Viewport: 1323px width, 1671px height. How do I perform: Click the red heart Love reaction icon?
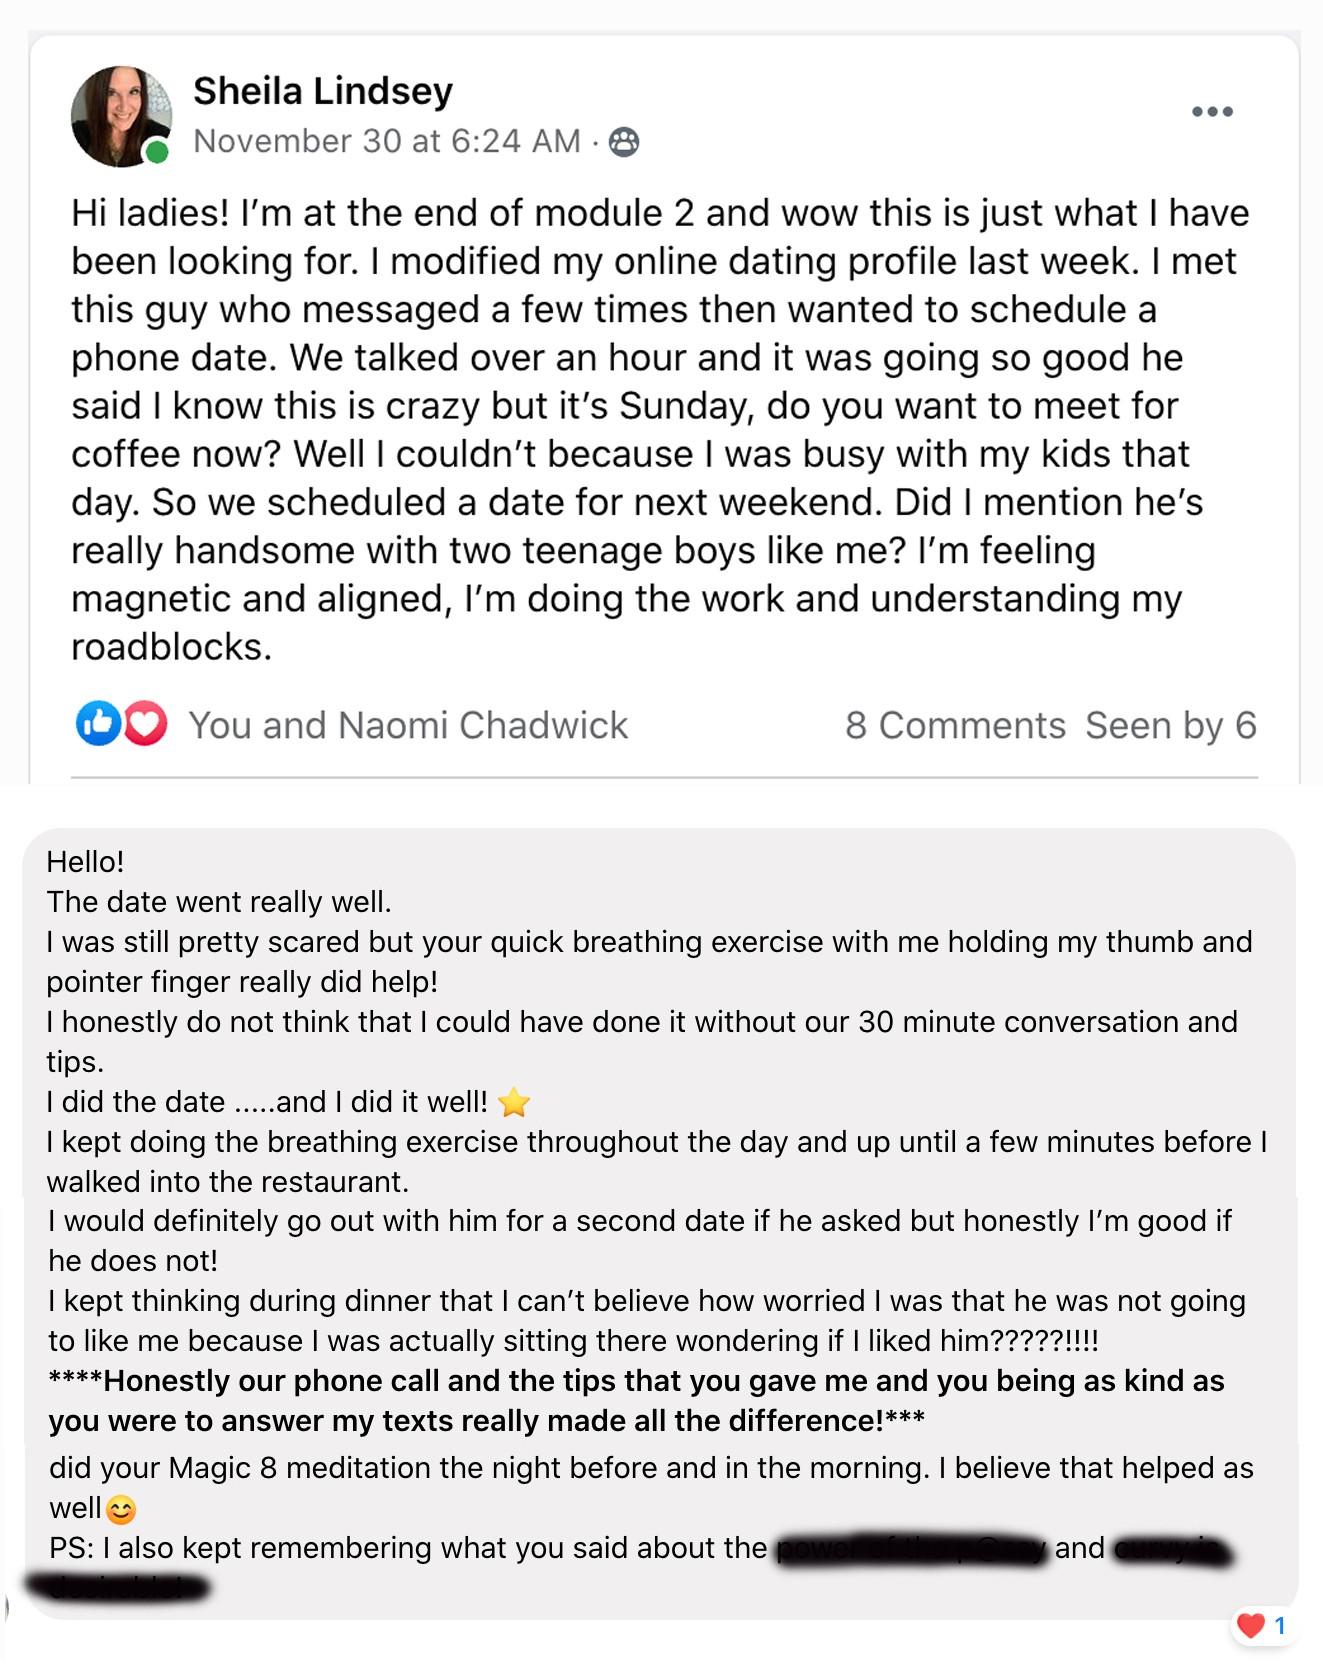[x=146, y=723]
